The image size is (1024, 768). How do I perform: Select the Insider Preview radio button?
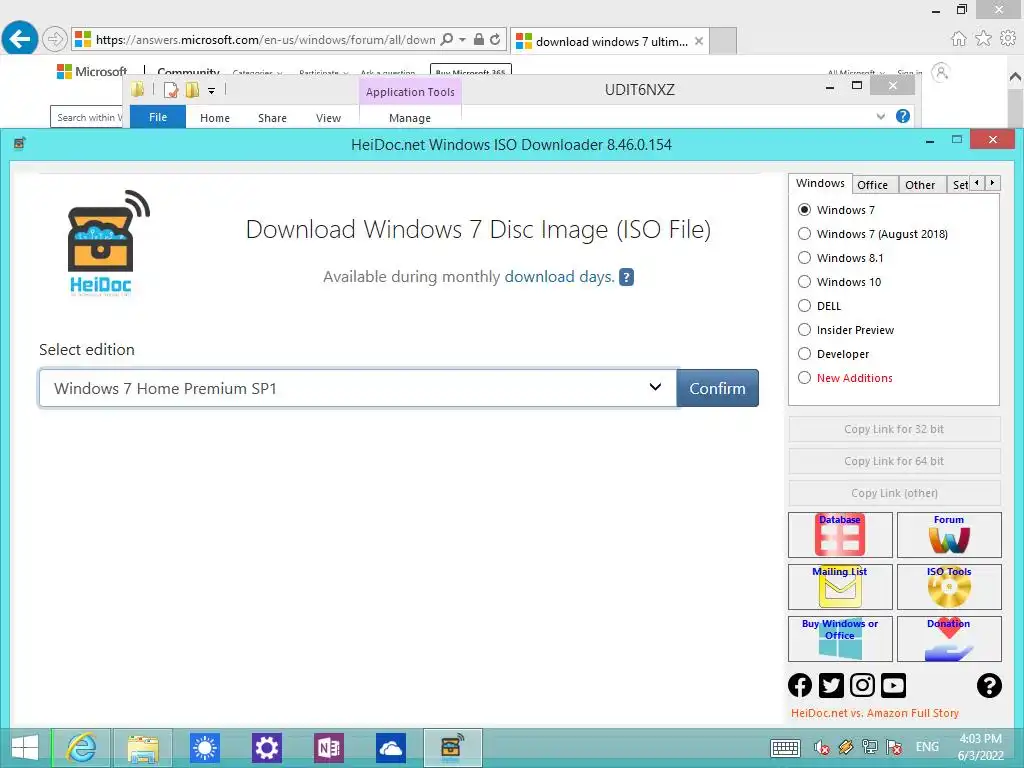(x=805, y=330)
